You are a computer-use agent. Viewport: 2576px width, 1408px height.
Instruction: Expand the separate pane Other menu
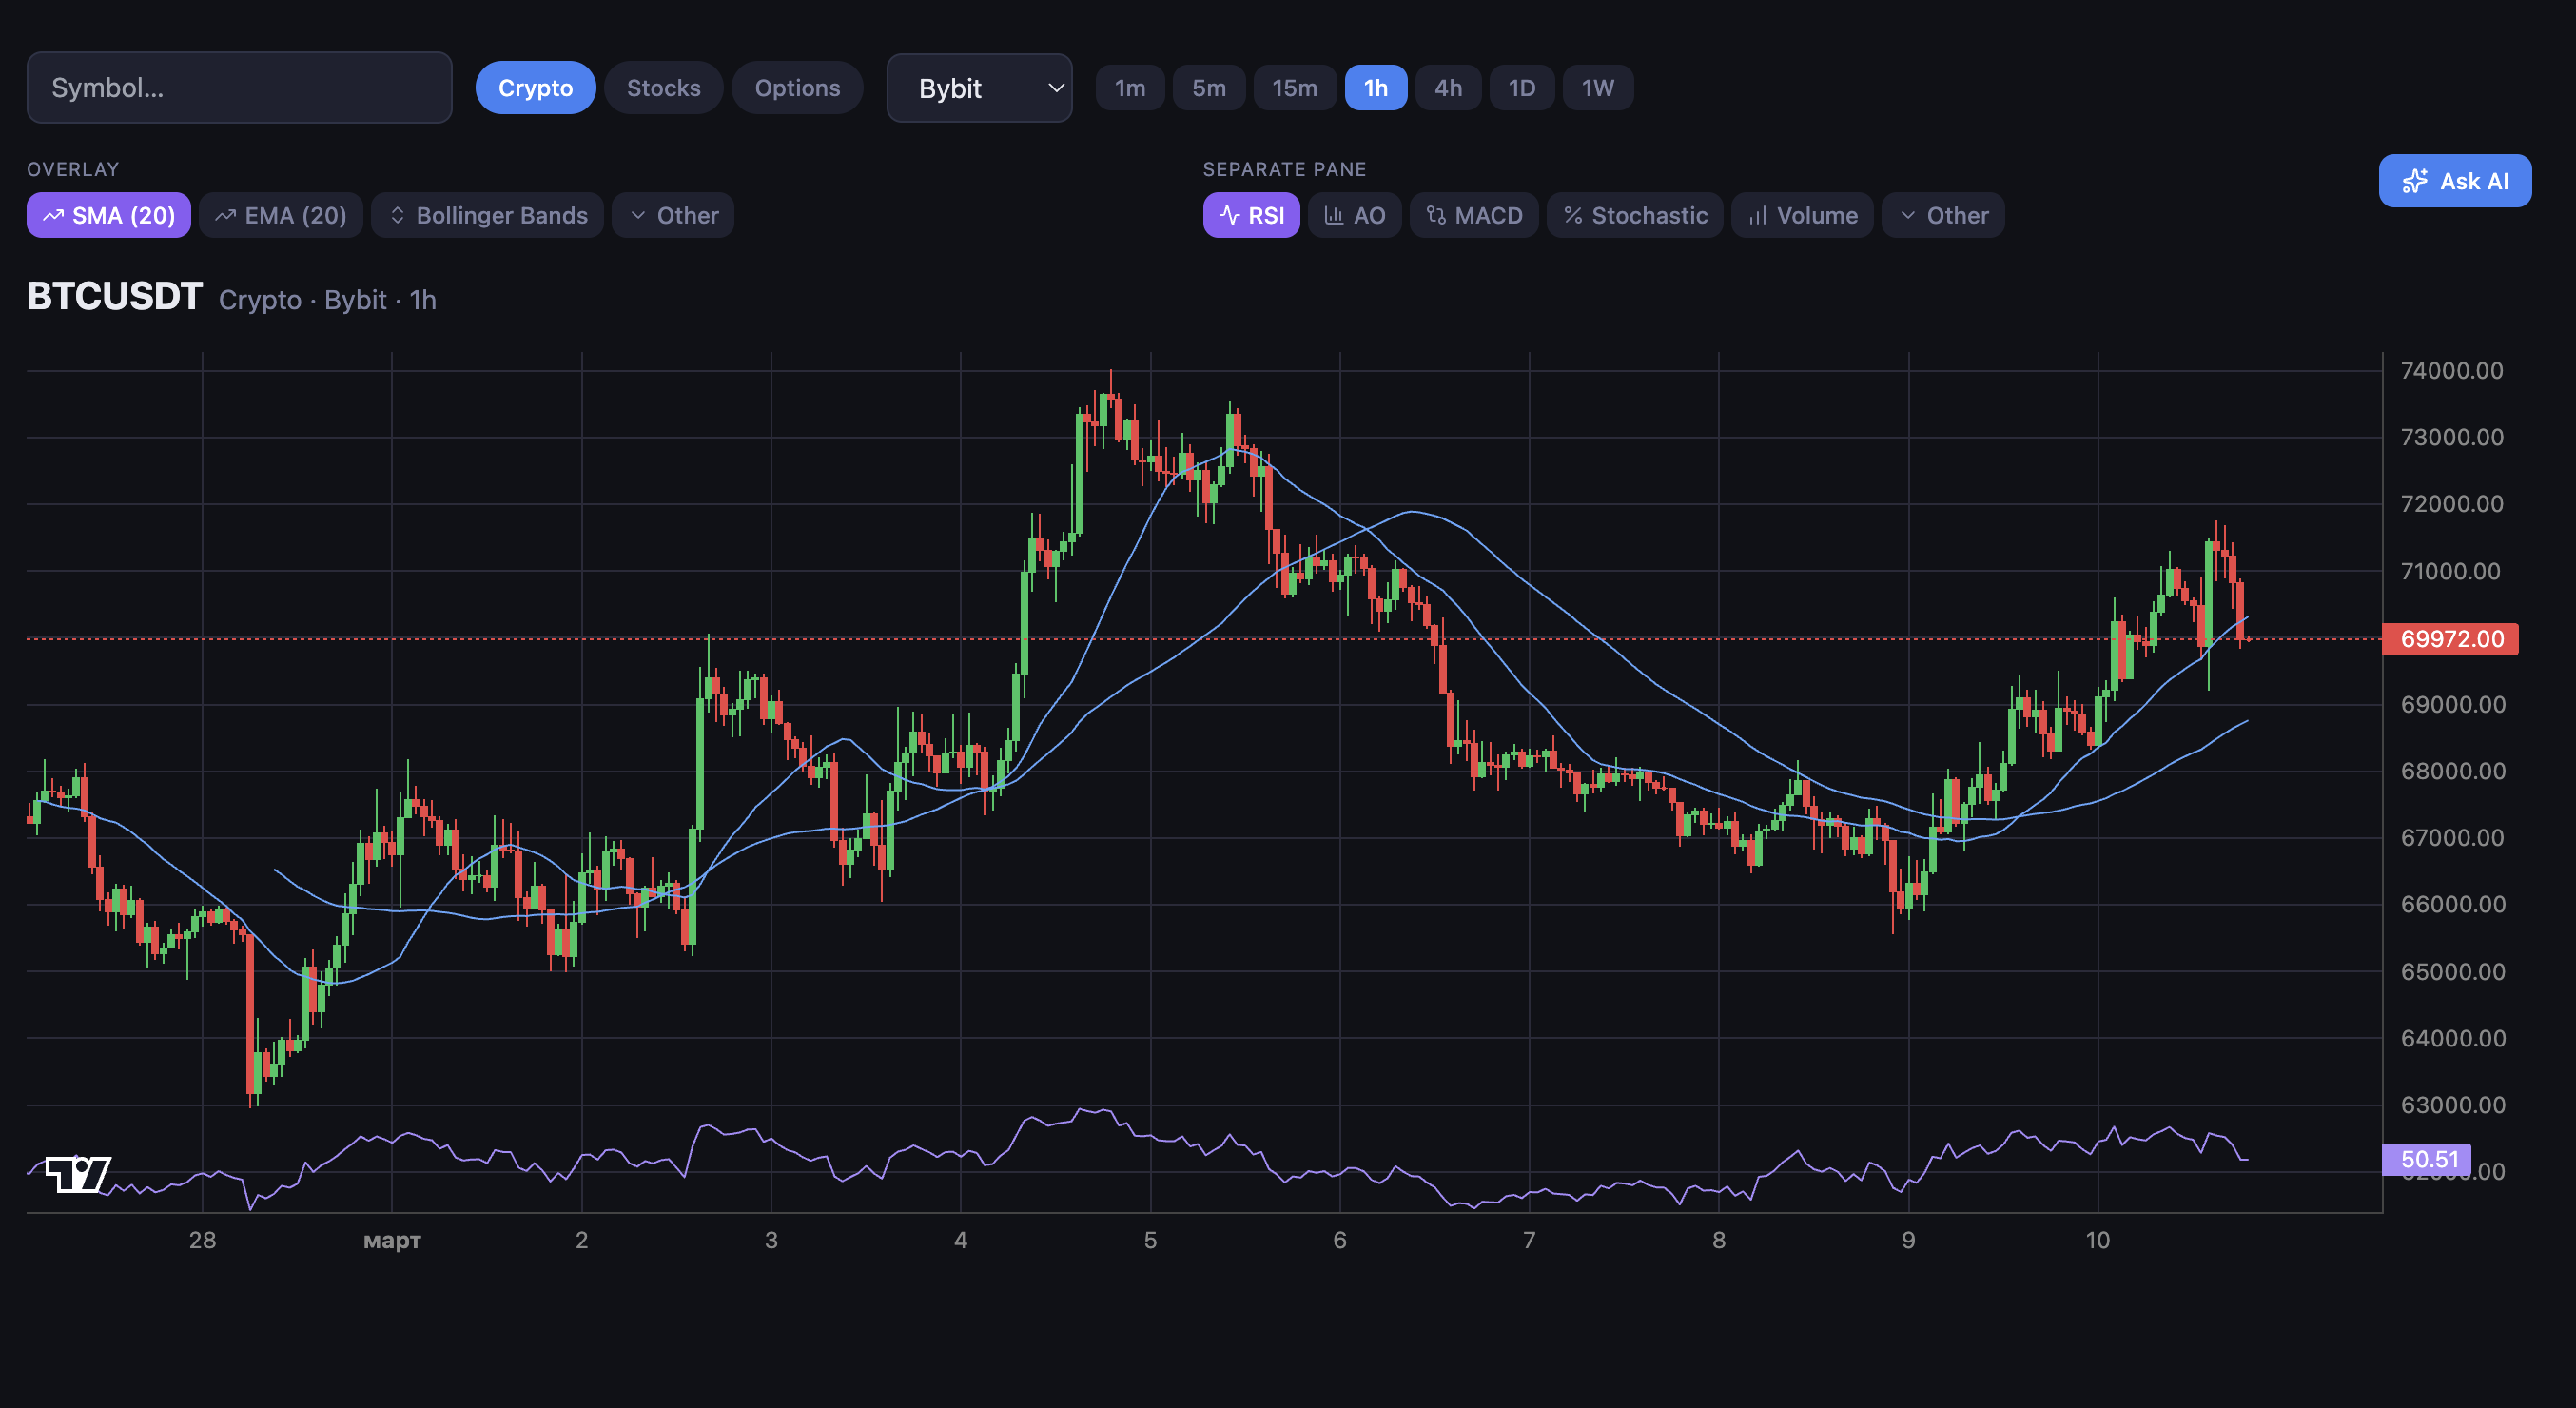pos(1942,216)
